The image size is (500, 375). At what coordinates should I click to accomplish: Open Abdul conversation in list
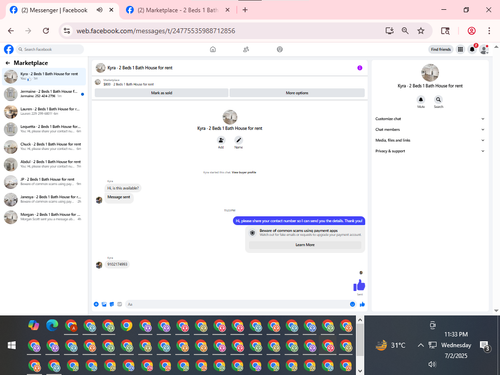tap(44, 164)
